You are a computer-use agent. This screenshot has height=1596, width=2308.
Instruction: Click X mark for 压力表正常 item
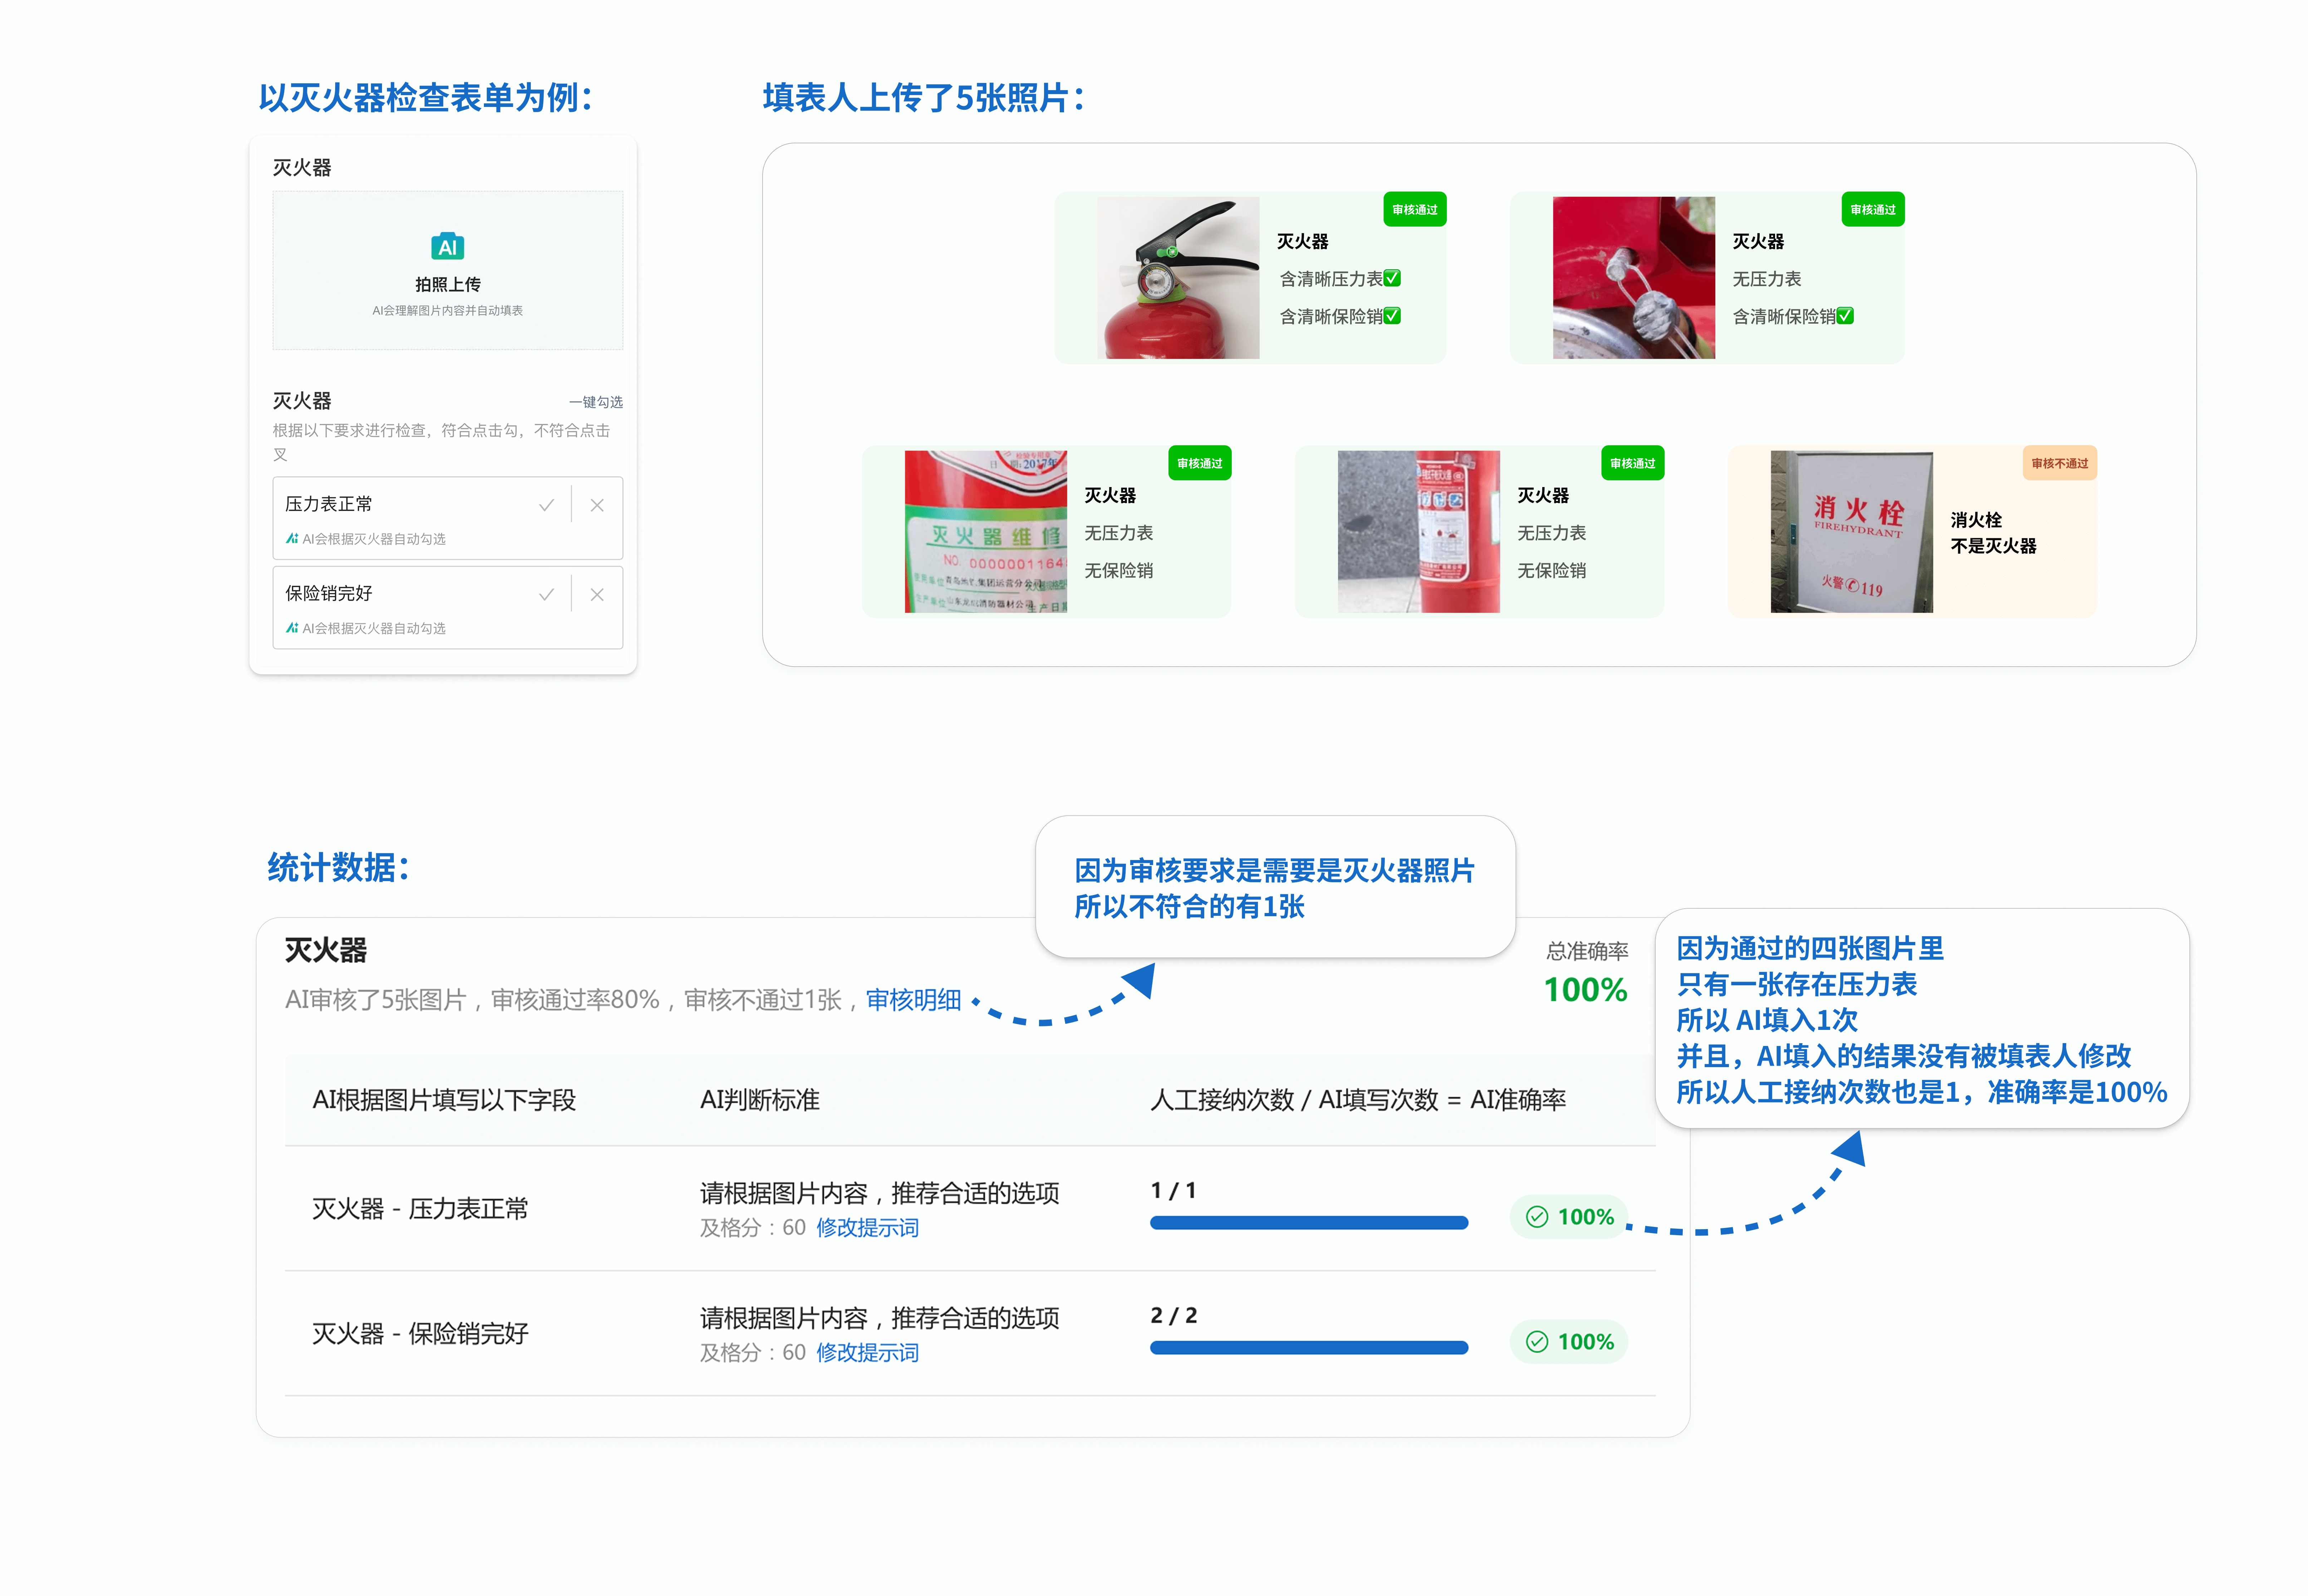tap(597, 505)
